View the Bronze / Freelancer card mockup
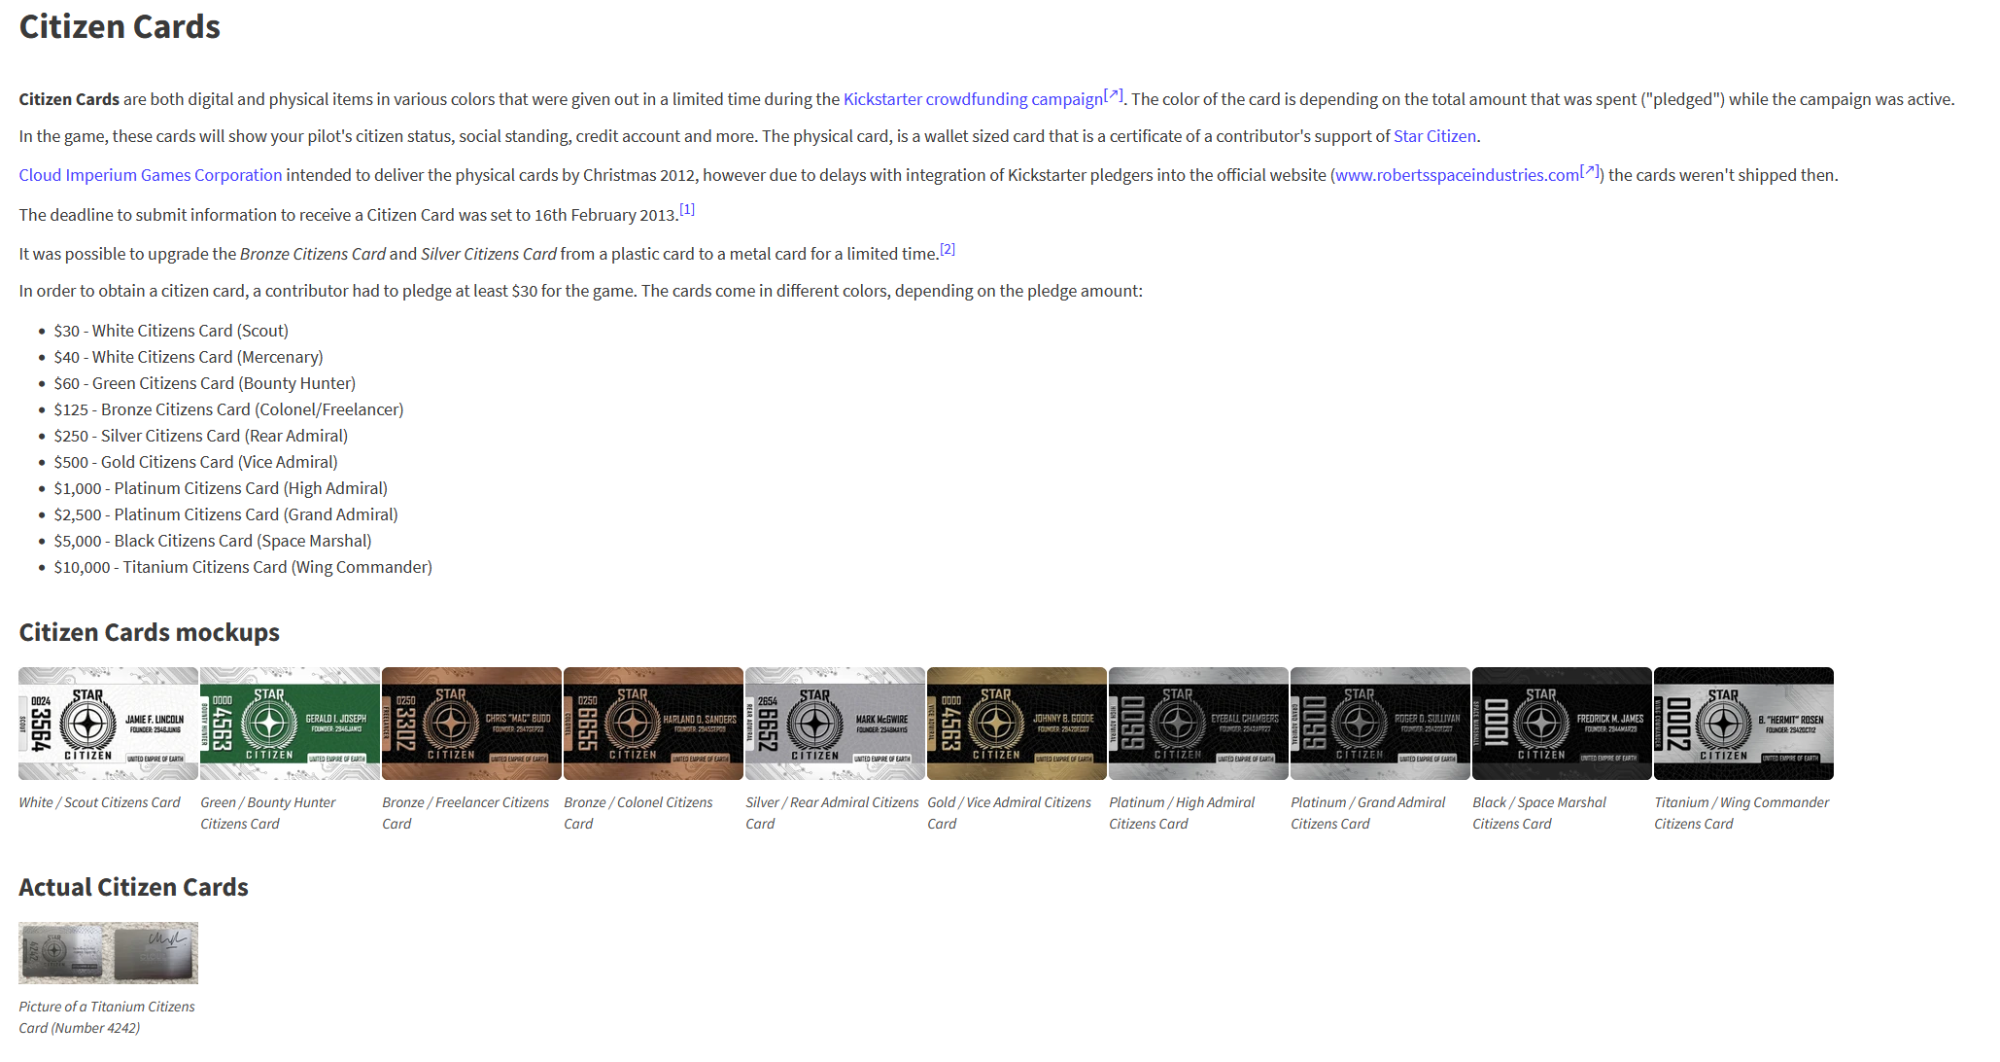 pyautogui.click(x=471, y=723)
